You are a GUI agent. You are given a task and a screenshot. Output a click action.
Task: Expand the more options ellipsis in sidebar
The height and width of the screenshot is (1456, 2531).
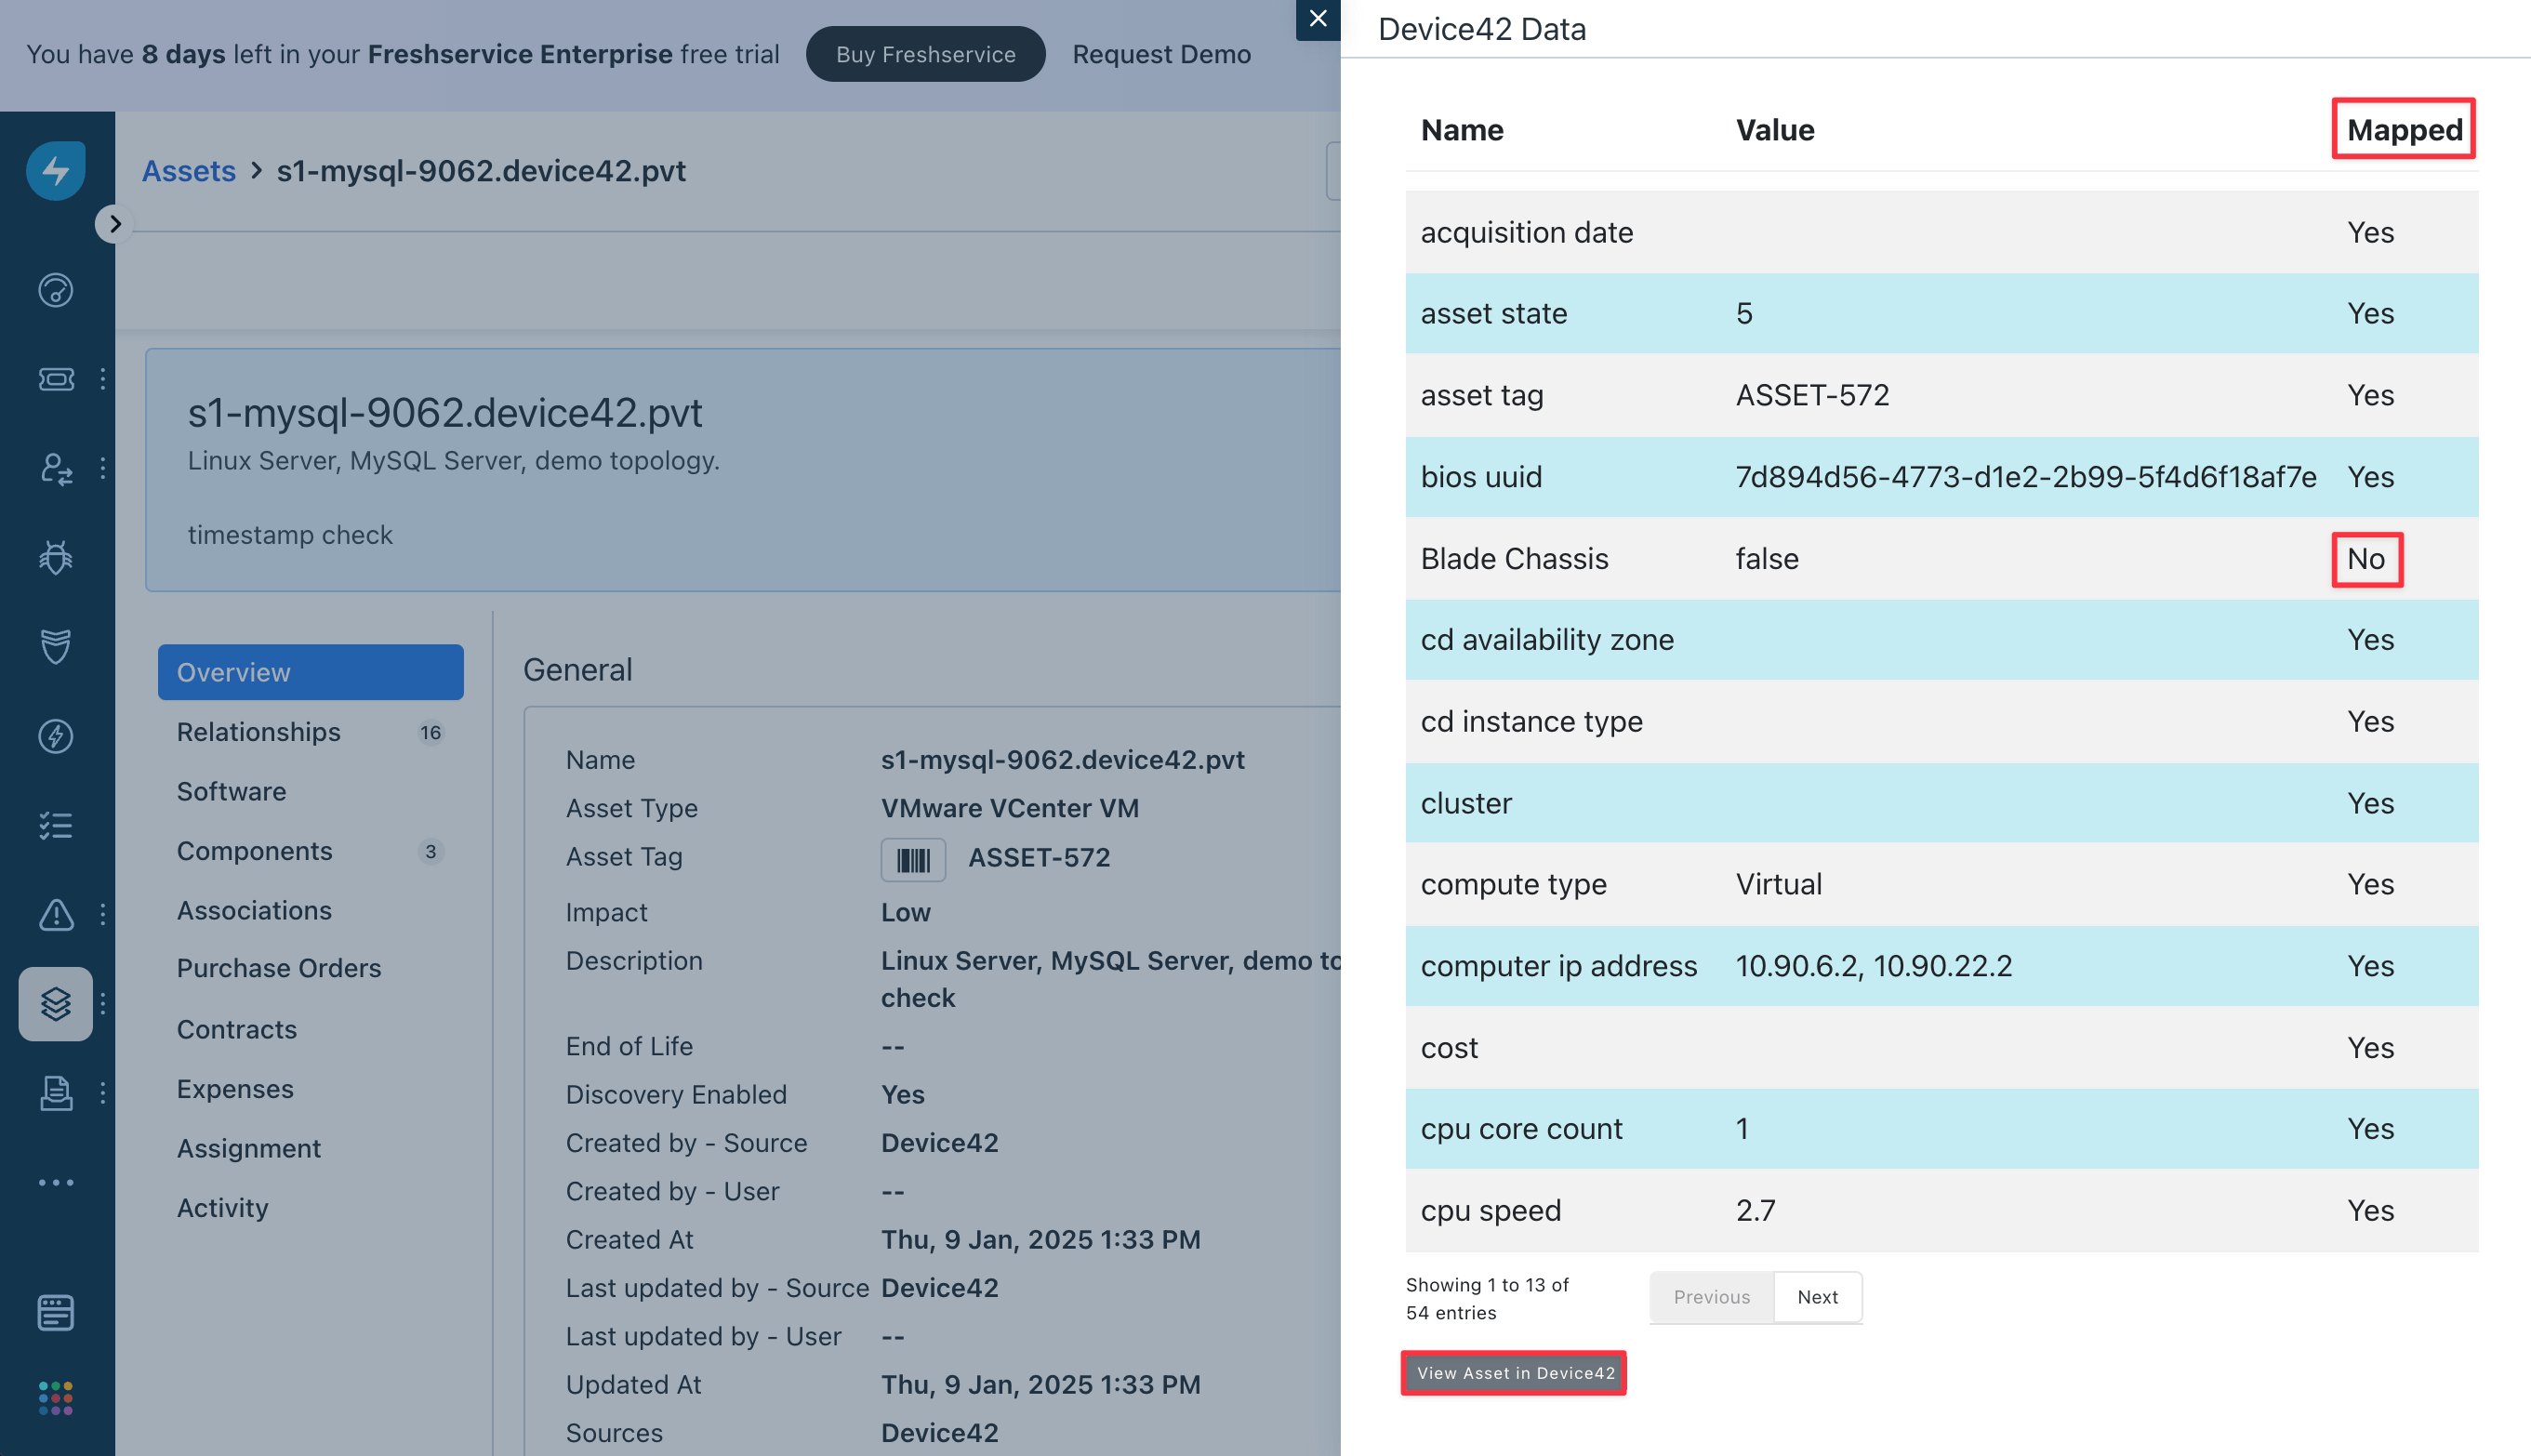coord(56,1182)
